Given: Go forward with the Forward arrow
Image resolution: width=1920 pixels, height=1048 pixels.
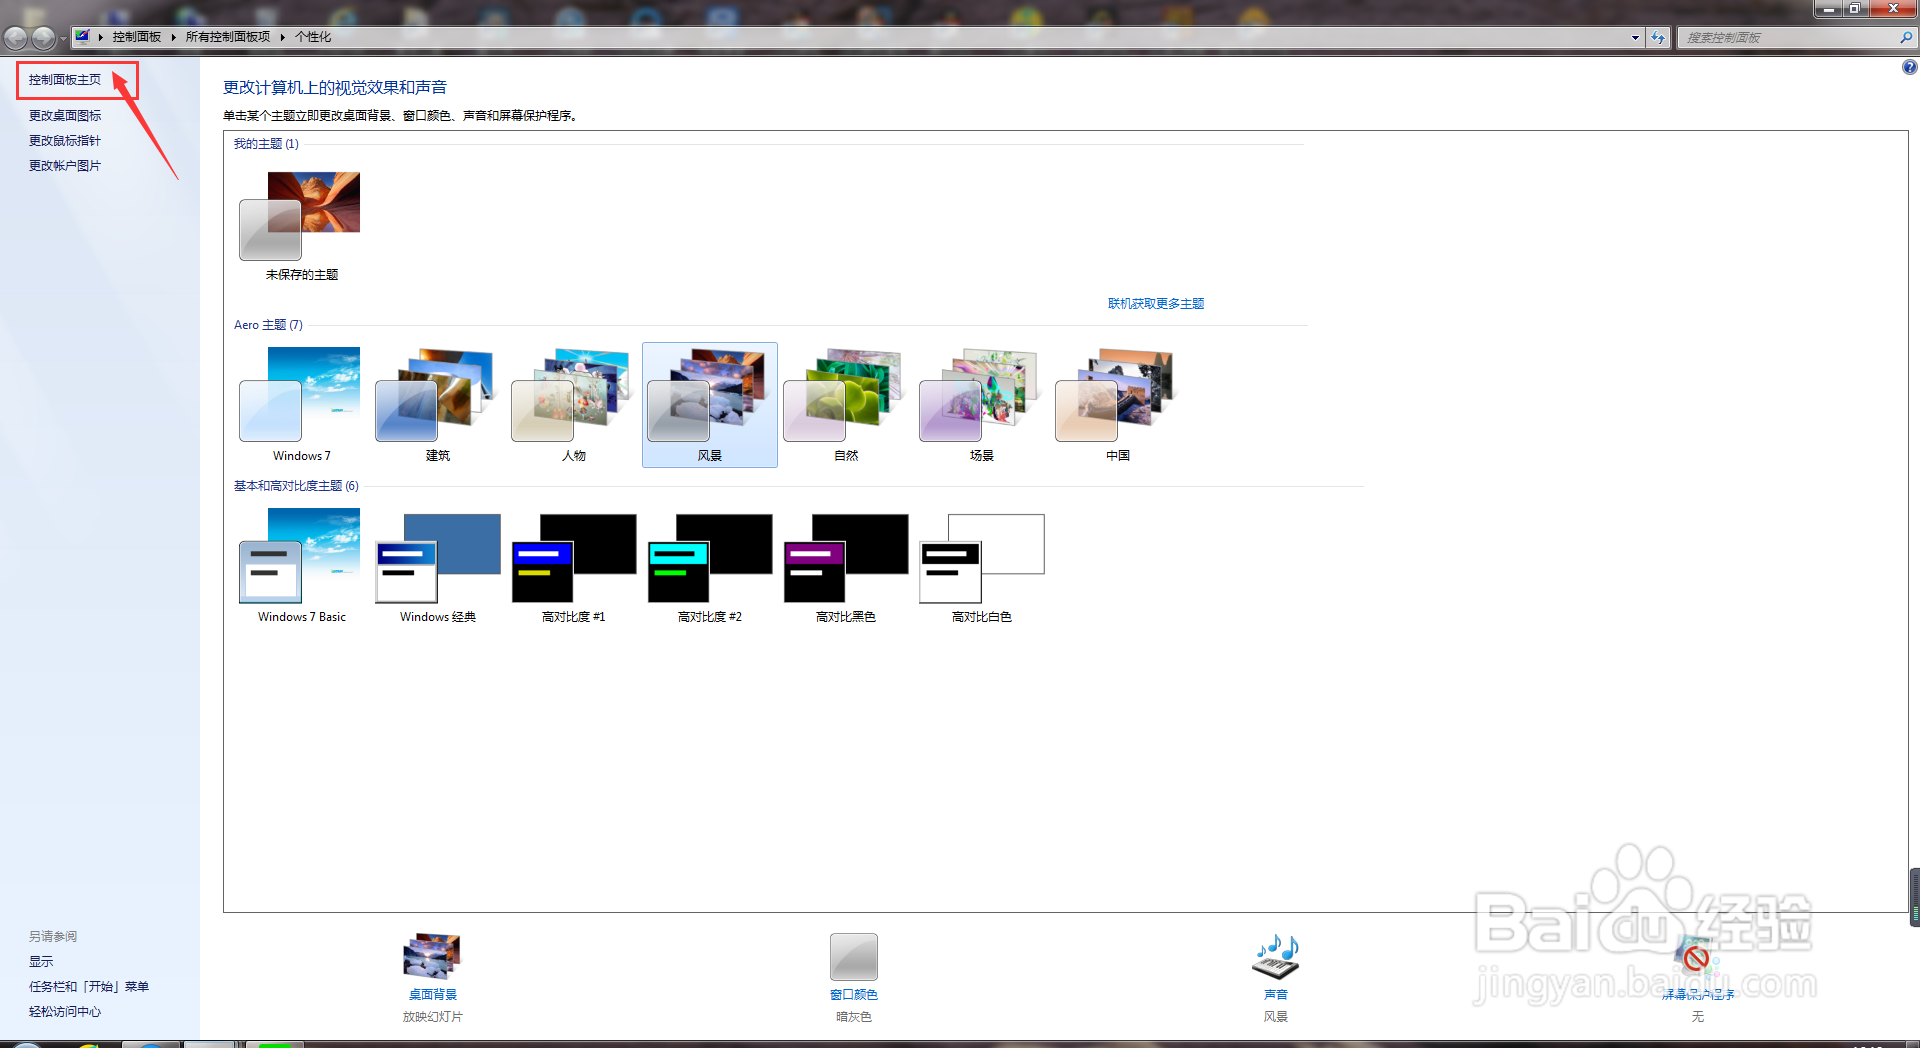Looking at the screenshot, I should tap(43, 38).
